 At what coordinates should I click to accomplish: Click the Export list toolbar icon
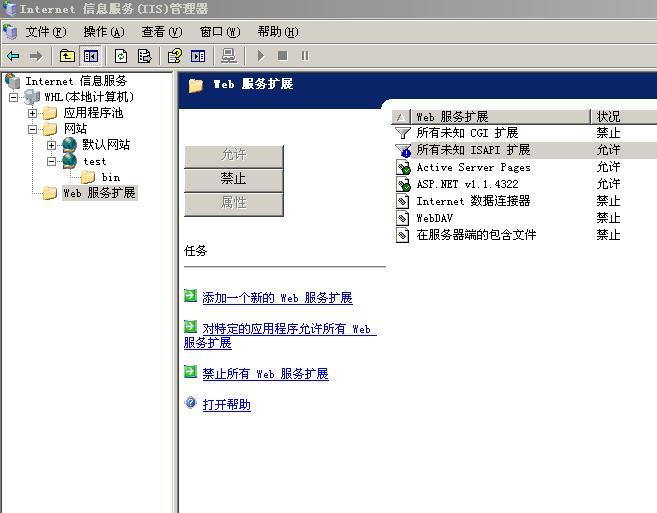pos(145,56)
